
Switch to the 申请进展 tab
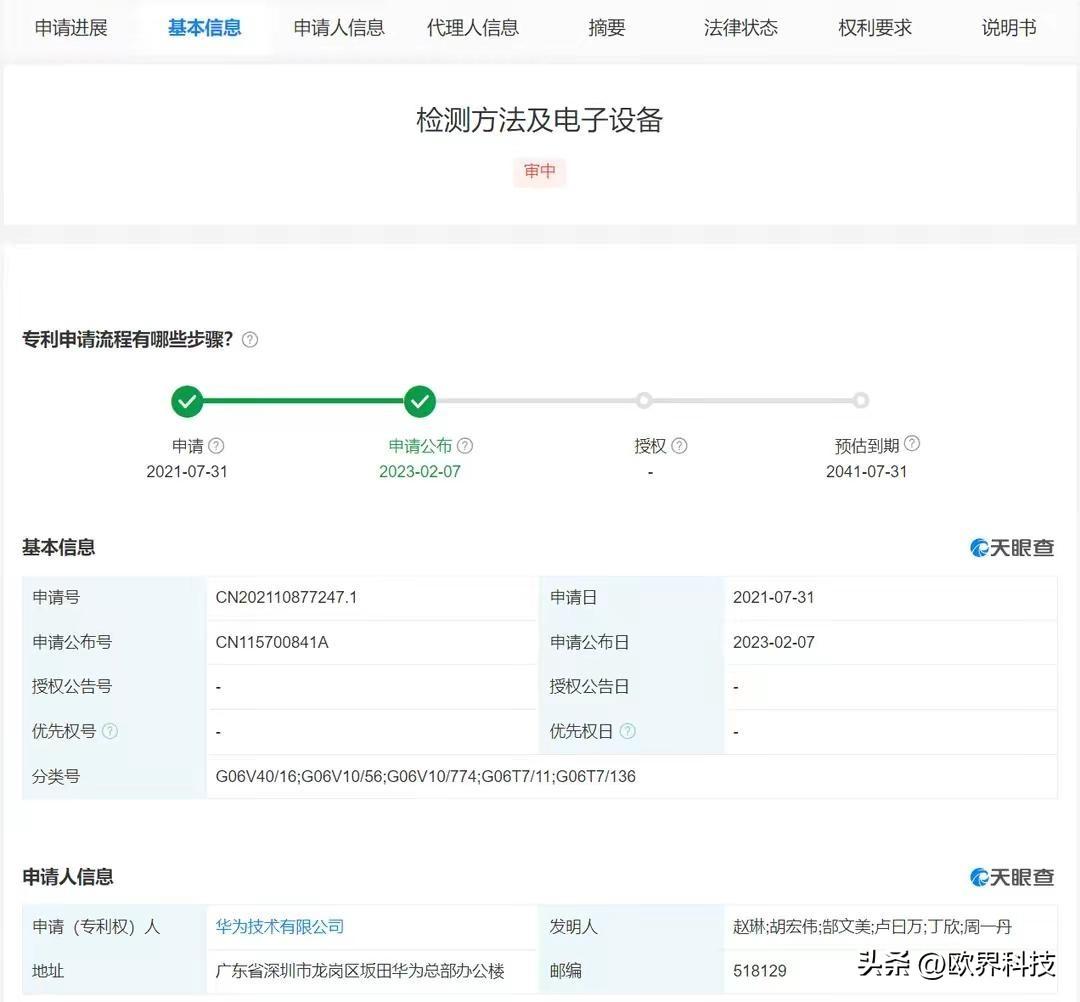click(x=71, y=28)
